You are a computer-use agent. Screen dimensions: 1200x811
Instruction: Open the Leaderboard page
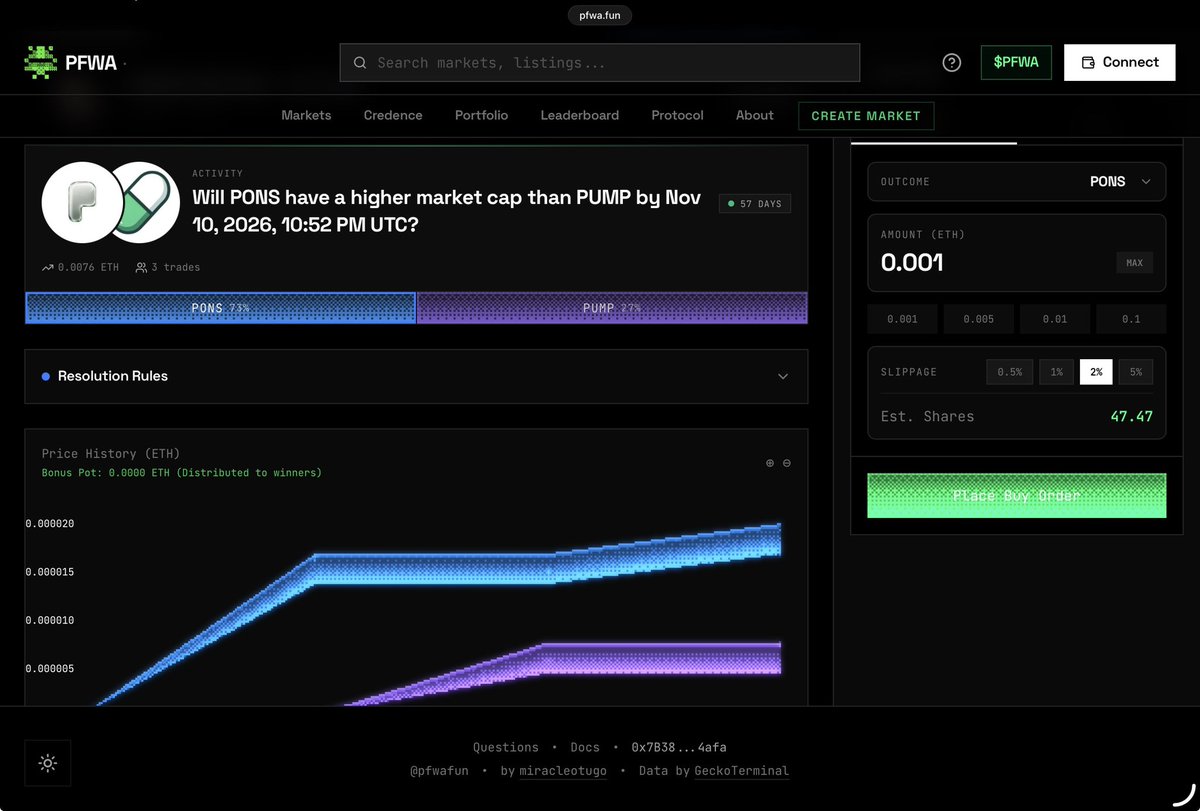(x=580, y=115)
